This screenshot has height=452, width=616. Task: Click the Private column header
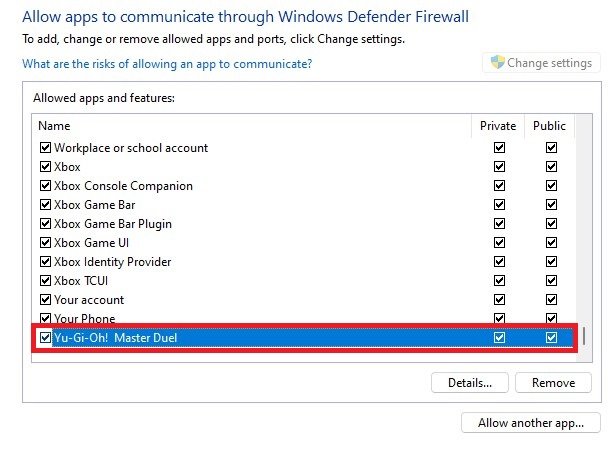[x=498, y=126]
